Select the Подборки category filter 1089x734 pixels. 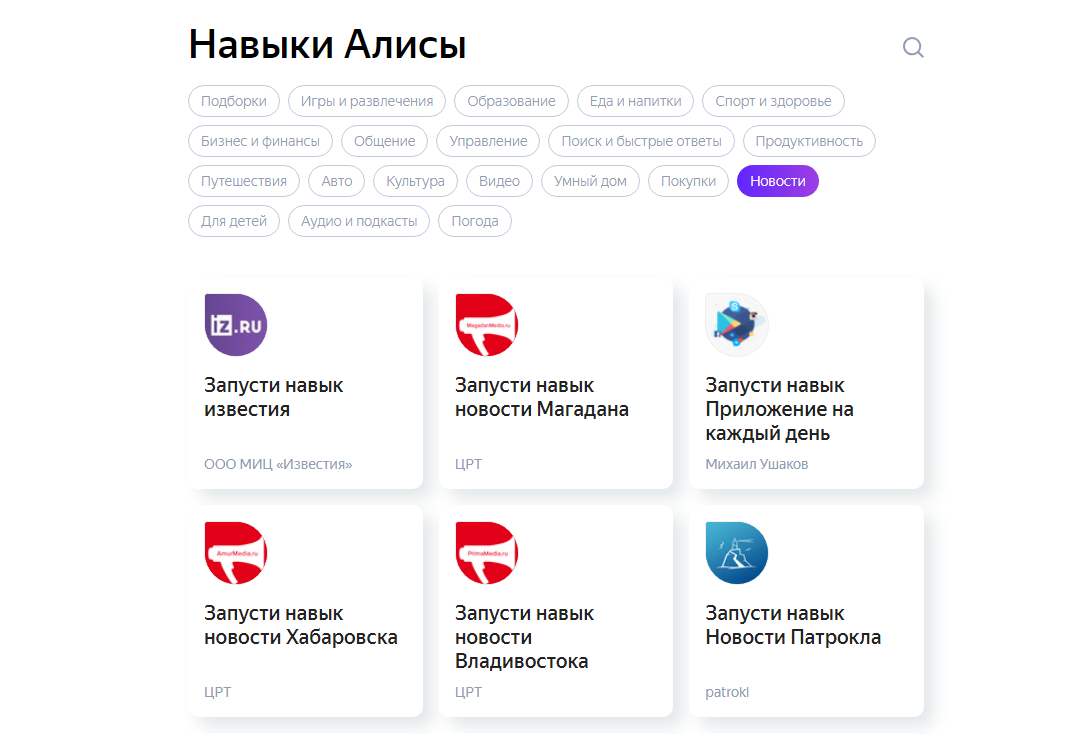click(233, 101)
